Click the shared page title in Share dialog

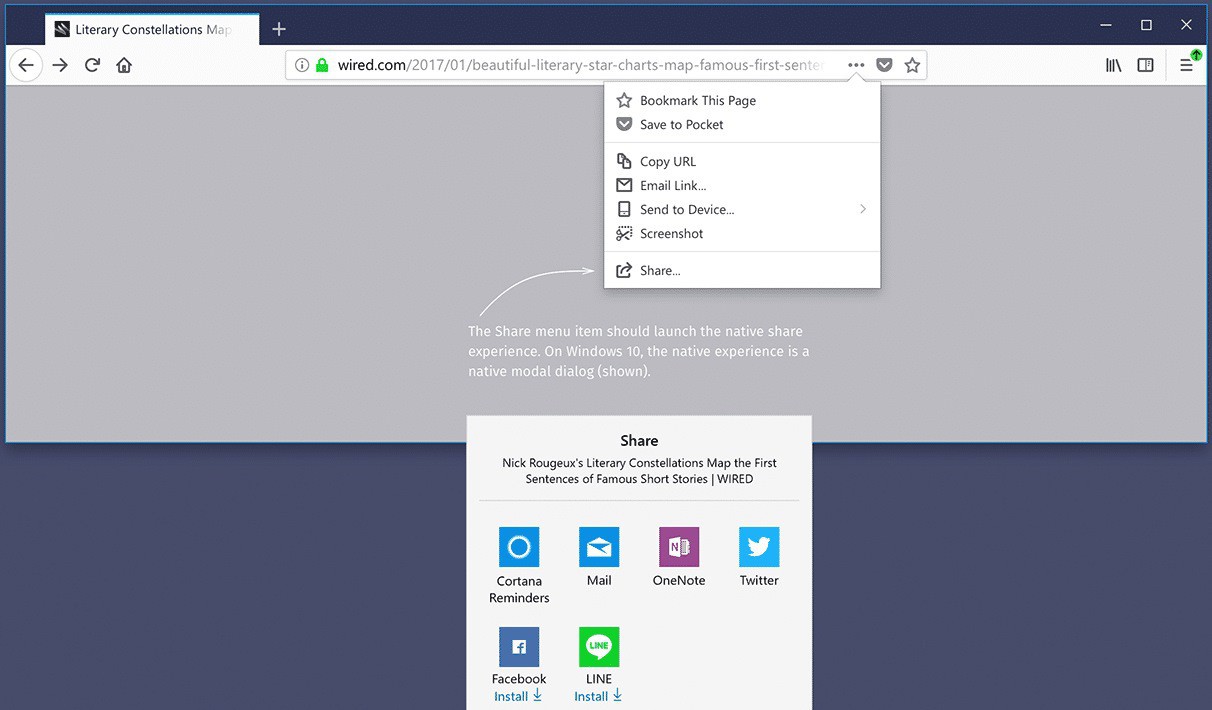point(639,471)
